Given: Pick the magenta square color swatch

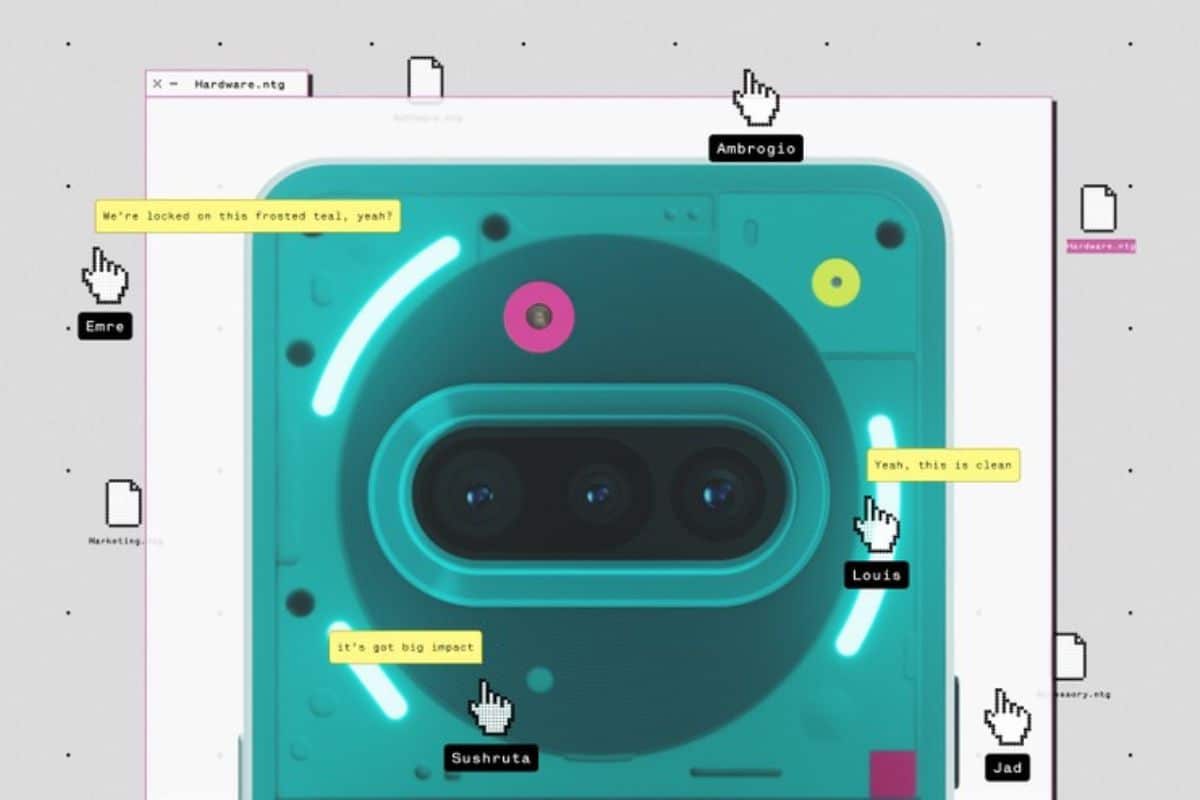Looking at the screenshot, I should tap(892, 773).
